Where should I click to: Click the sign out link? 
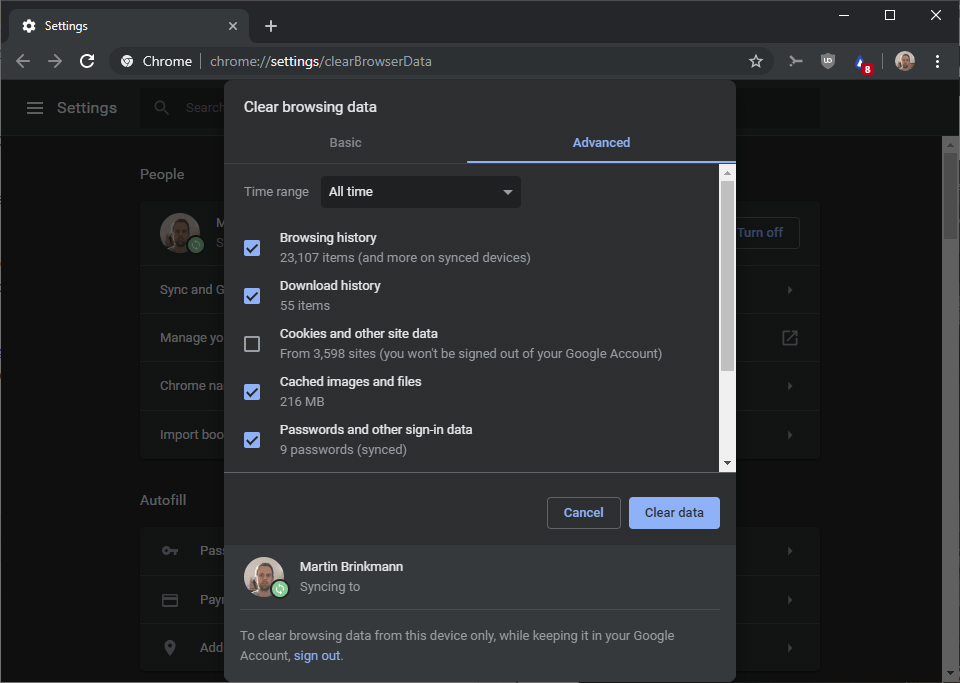point(317,655)
